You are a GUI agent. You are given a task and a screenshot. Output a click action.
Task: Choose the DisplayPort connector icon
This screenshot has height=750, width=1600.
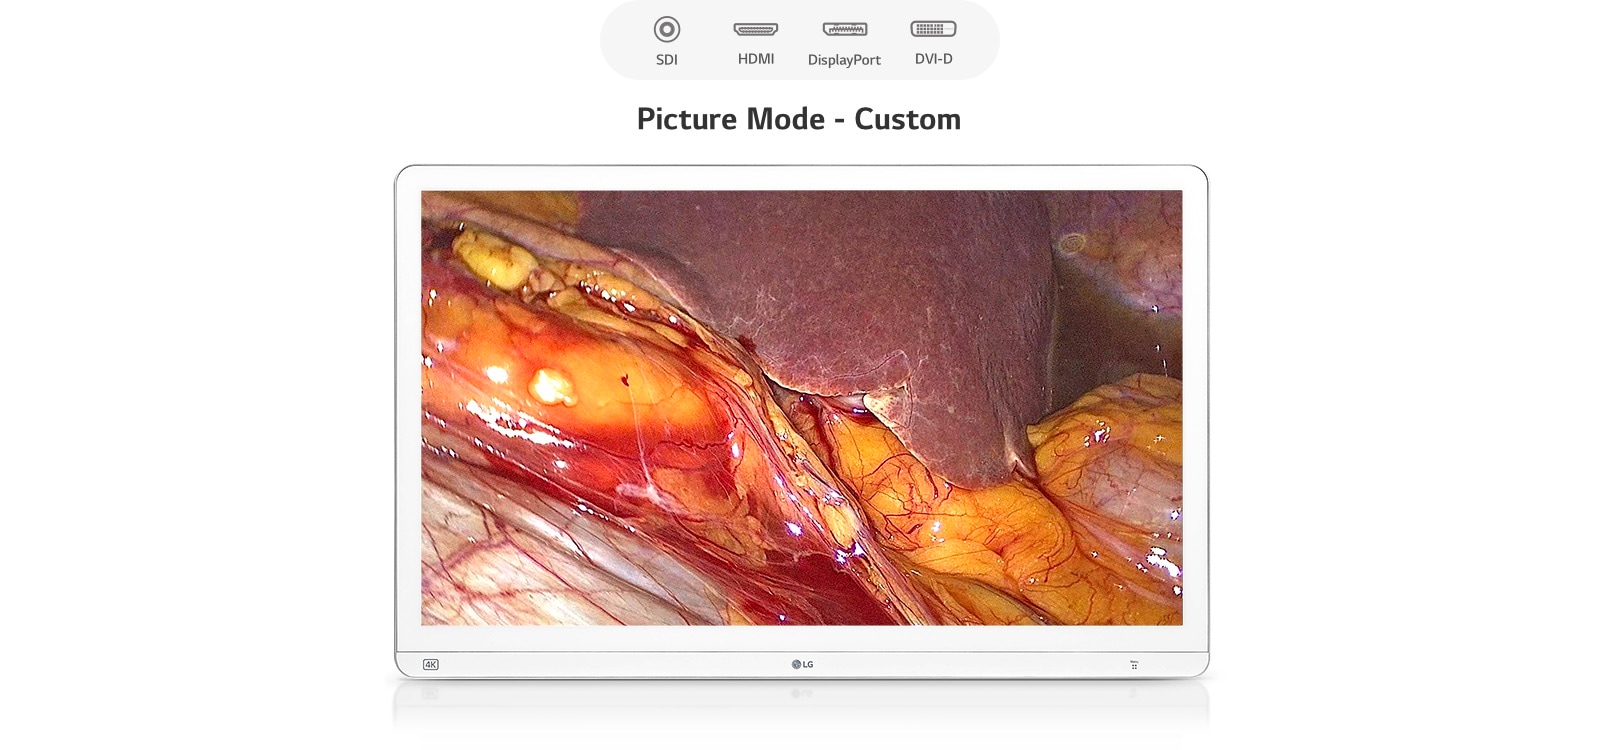[x=844, y=29]
